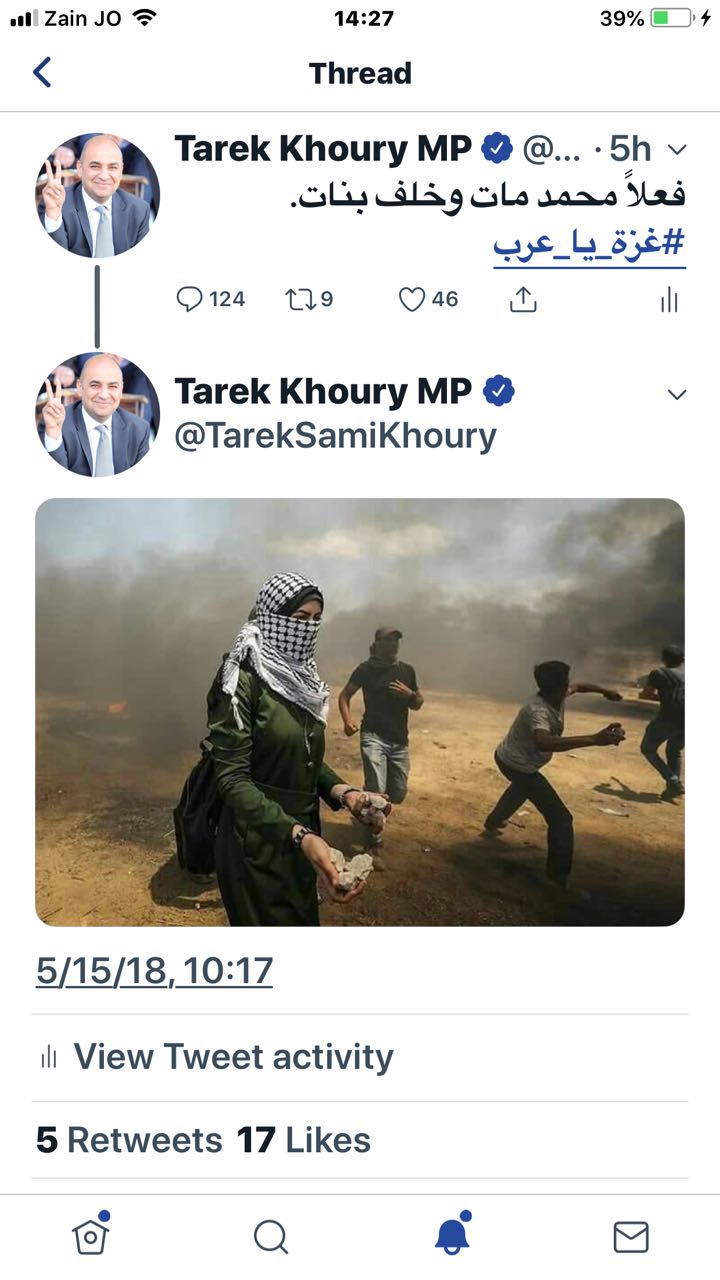
Task: Open the Search tab magnifier
Action: (x=271, y=1237)
